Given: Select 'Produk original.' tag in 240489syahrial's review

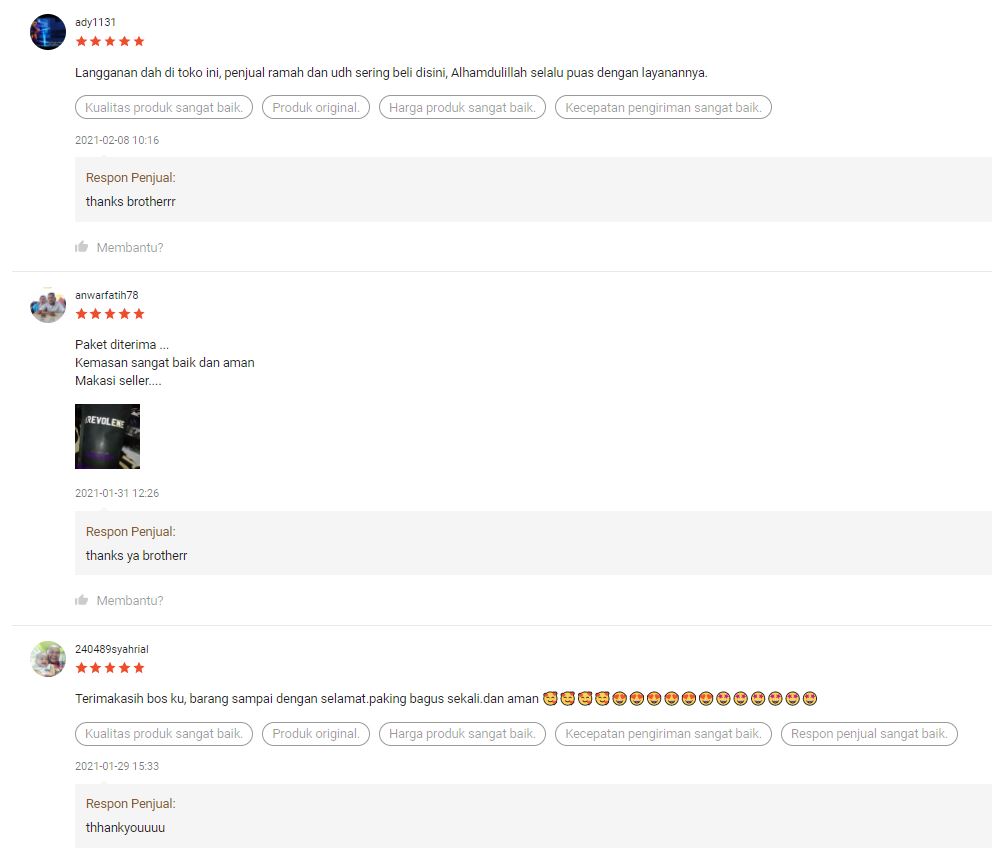Looking at the screenshot, I should [x=316, y=734].
